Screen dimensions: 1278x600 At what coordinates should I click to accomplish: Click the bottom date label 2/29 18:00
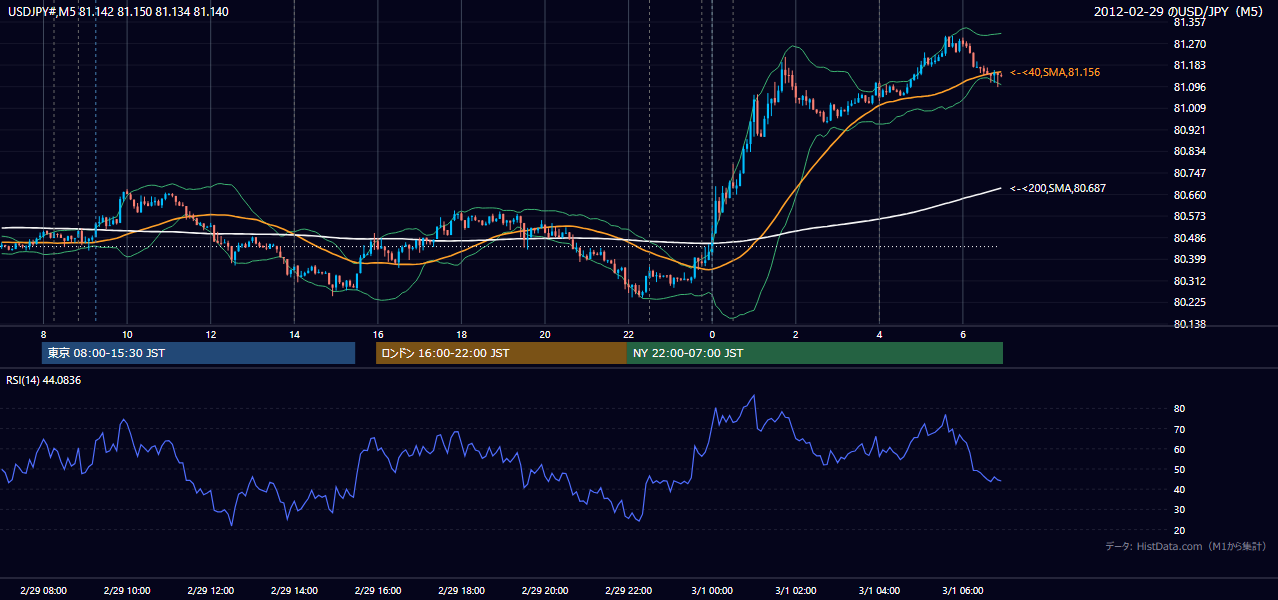(x=461, y=590)
